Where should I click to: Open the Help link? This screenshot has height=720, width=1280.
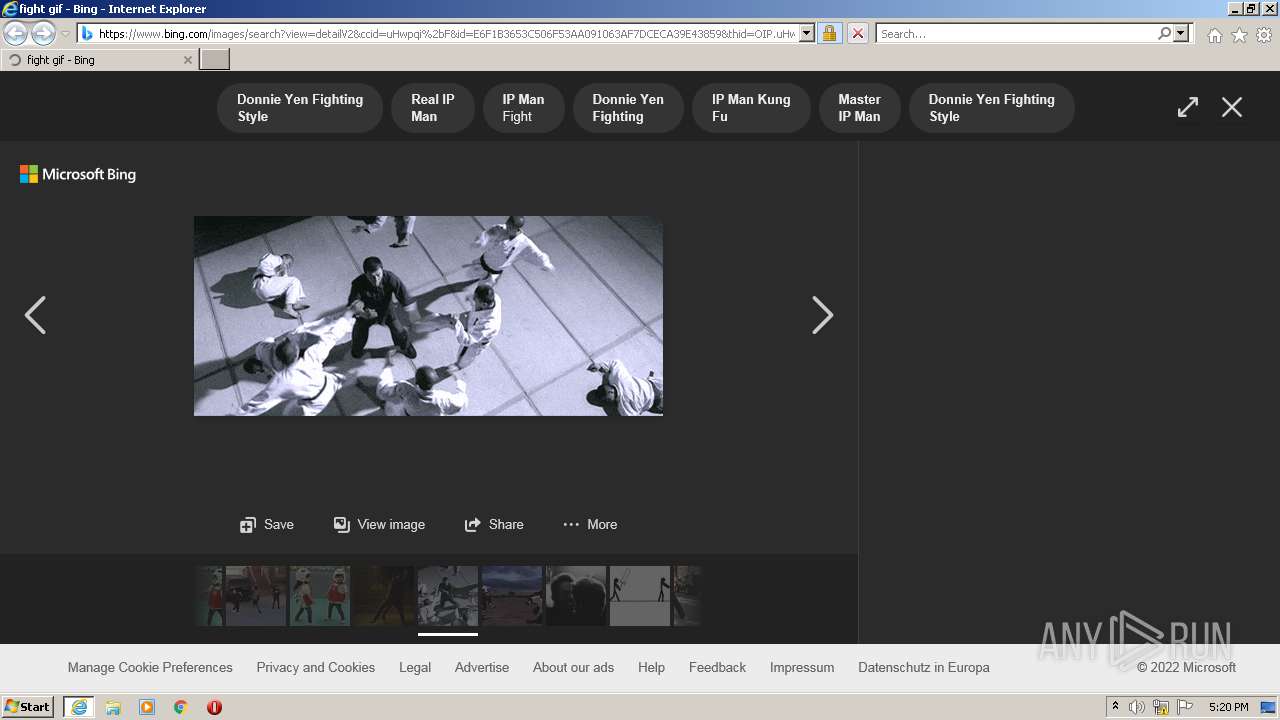pyautogui.click(x=651, y=667)
